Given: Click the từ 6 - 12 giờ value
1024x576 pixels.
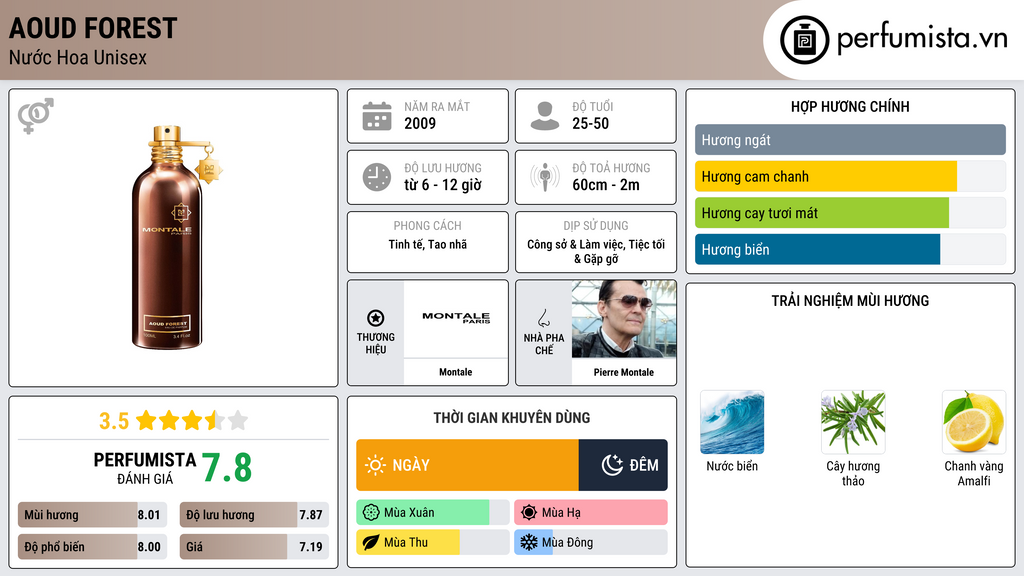Looking at the screenshot, I should (x=443, y=185).
